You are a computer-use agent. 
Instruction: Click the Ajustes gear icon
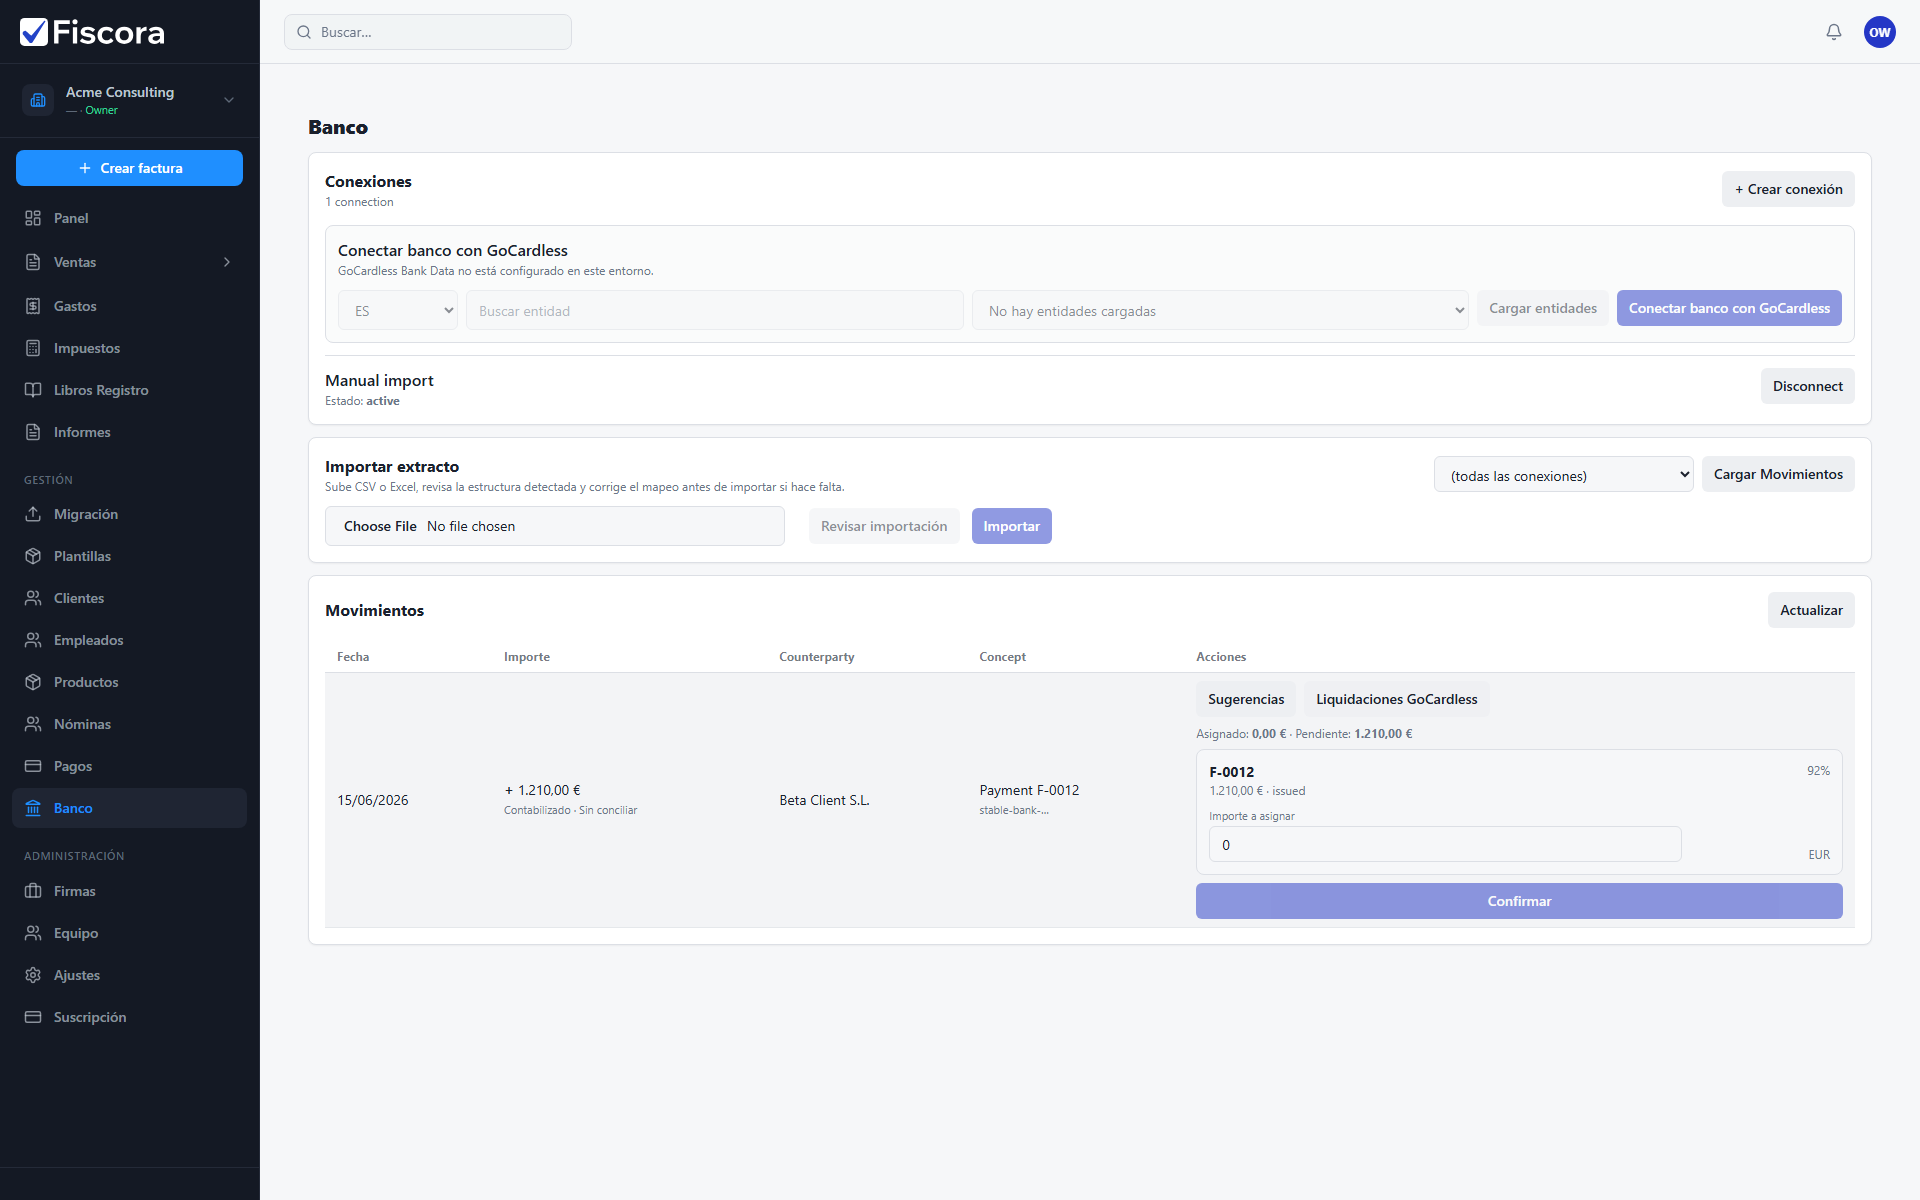(x=33, y=975)
